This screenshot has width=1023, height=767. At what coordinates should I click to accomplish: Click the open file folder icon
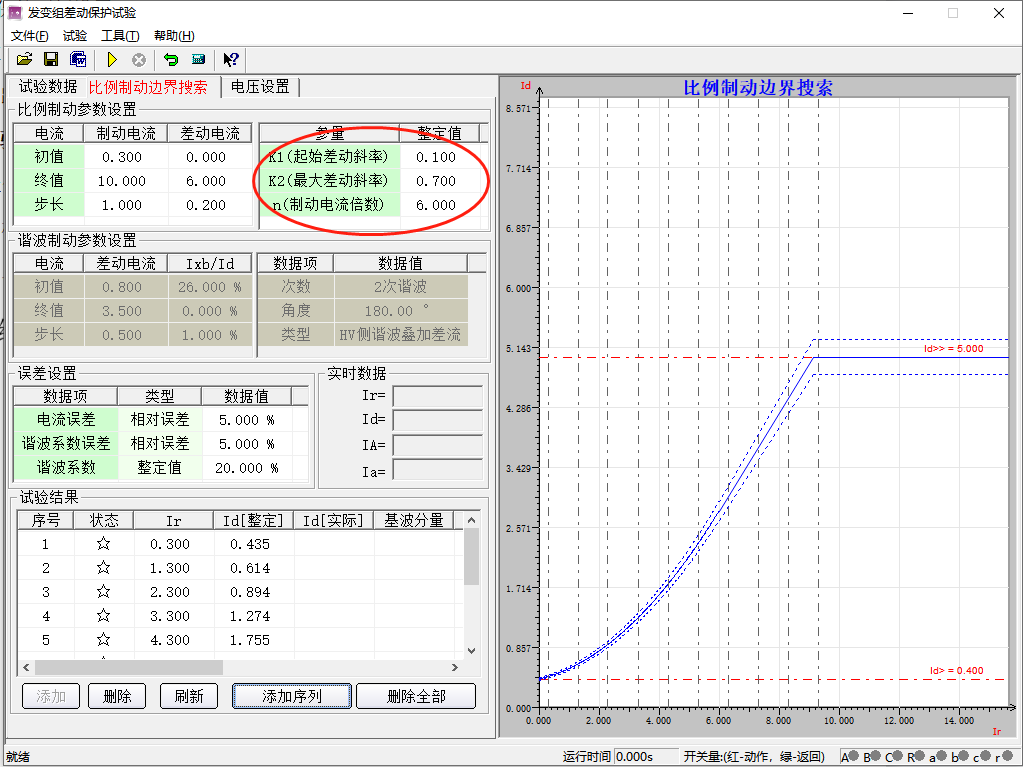(x=25, y=60)
